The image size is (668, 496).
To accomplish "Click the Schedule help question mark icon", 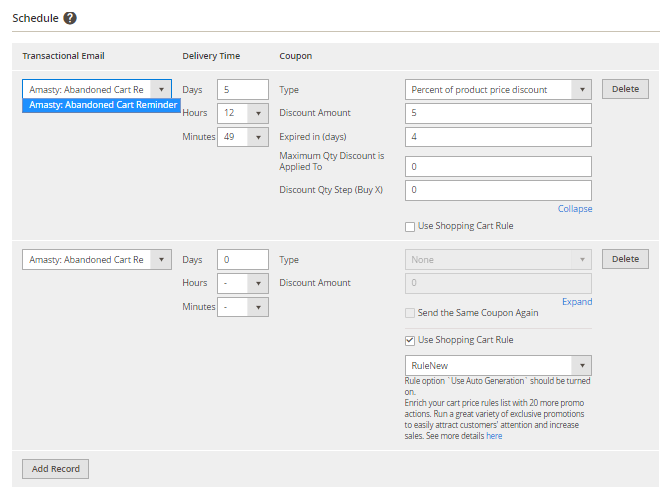I will point(70,18).
